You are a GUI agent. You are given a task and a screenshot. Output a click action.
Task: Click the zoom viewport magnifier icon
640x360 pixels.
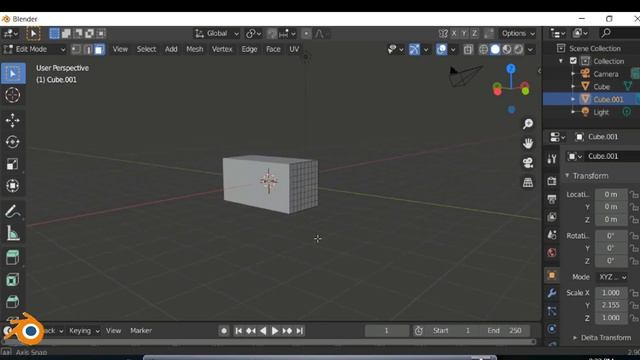528,124
